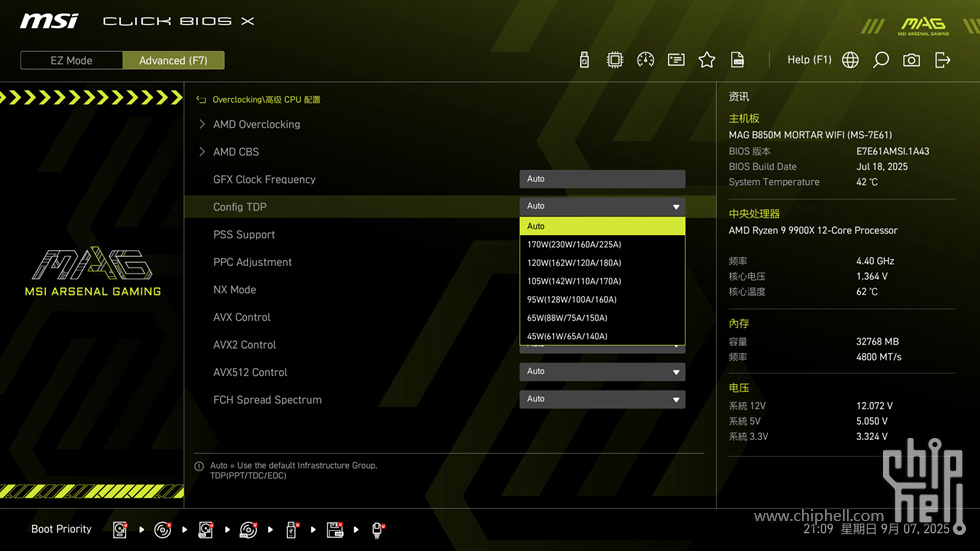This screenshot has height=551, width=980.
Task: Select the network cable boot priority icon
Action: (378, 530)
